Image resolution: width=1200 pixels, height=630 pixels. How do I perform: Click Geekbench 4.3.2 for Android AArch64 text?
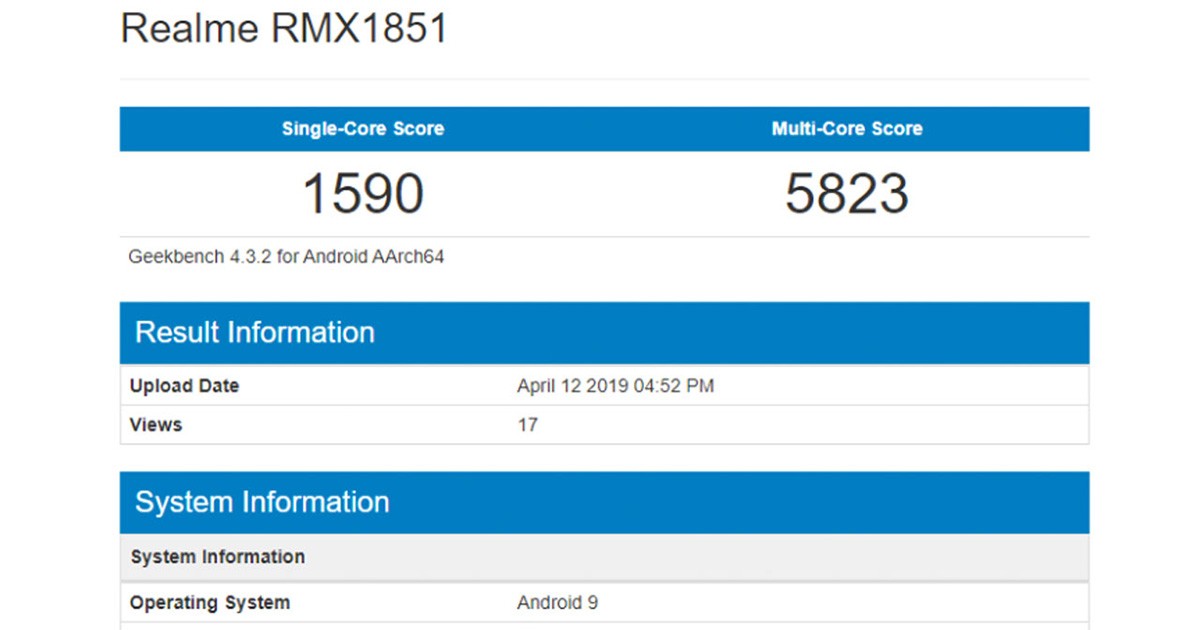(x=286, y=257)
